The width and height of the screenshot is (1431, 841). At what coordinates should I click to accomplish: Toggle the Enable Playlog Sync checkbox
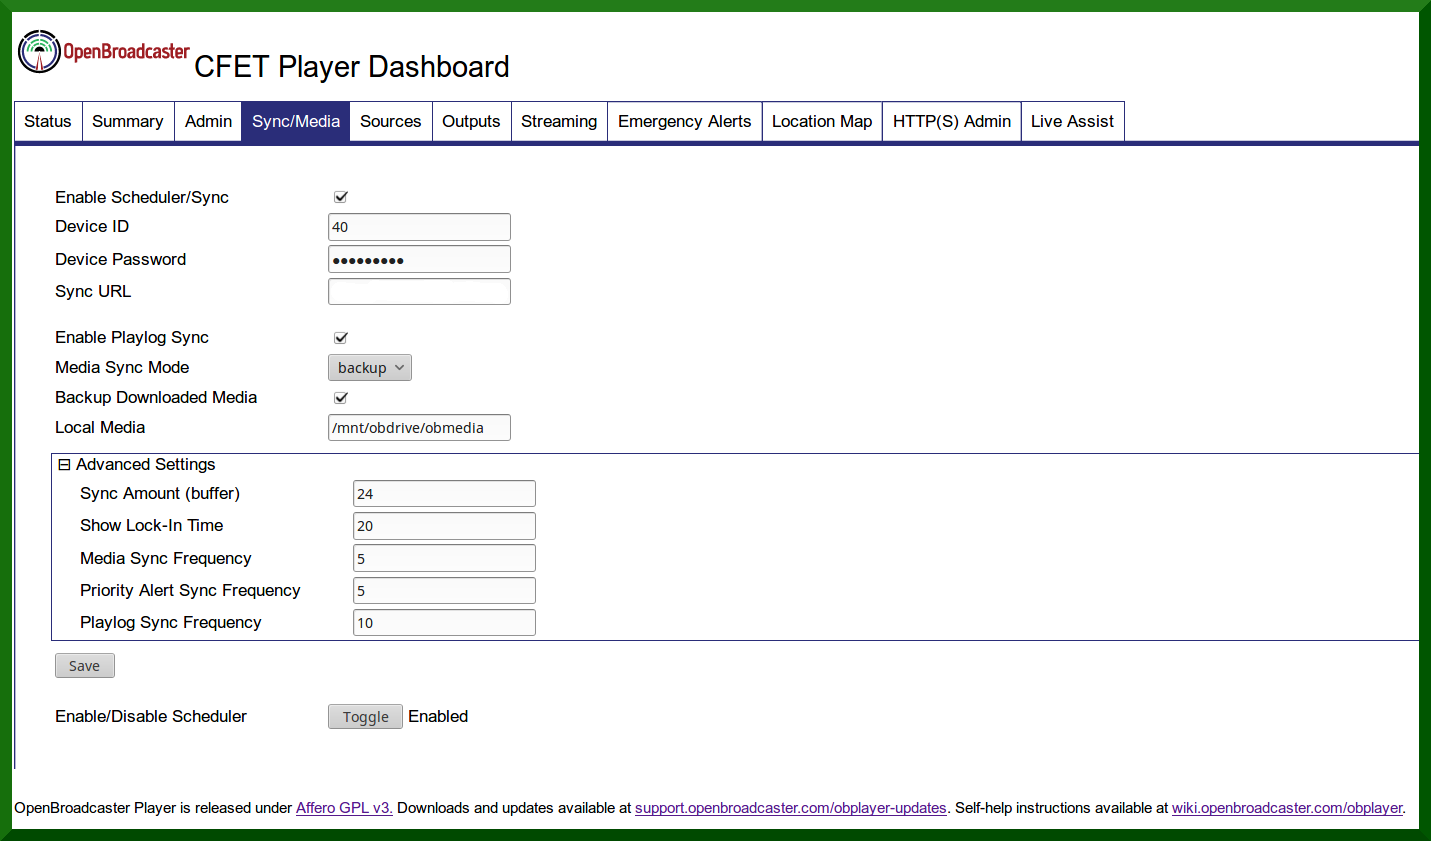[341, 338]
